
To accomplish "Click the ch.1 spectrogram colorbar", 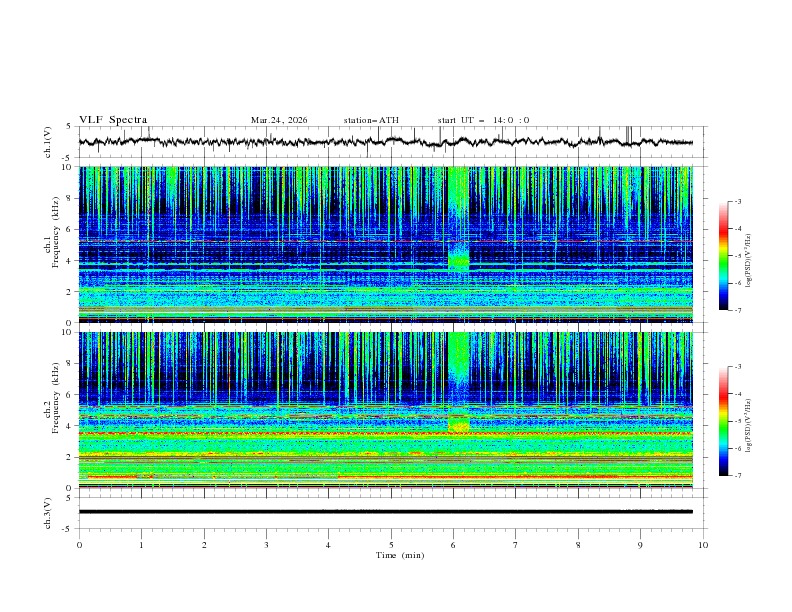I will click(x=723, y=256).
